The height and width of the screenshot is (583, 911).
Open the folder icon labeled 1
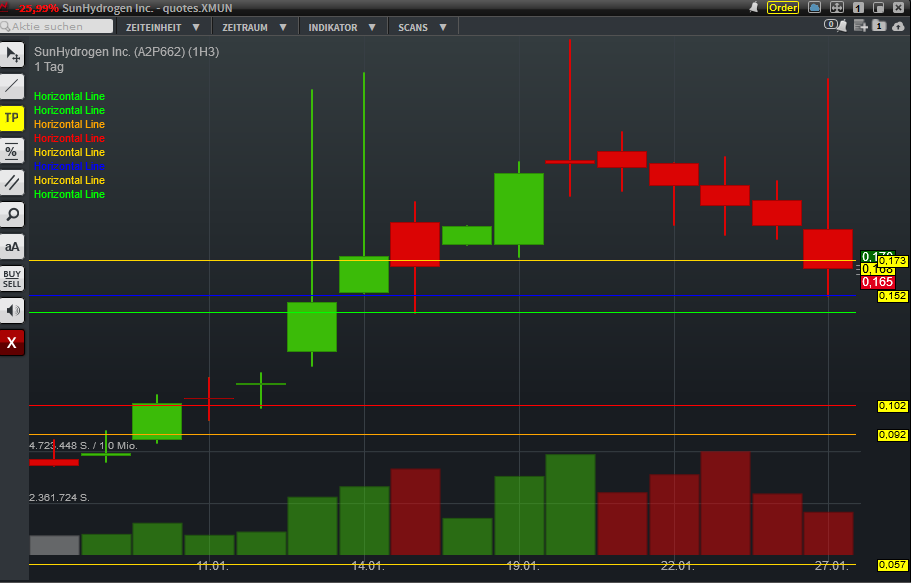(879, 26)
